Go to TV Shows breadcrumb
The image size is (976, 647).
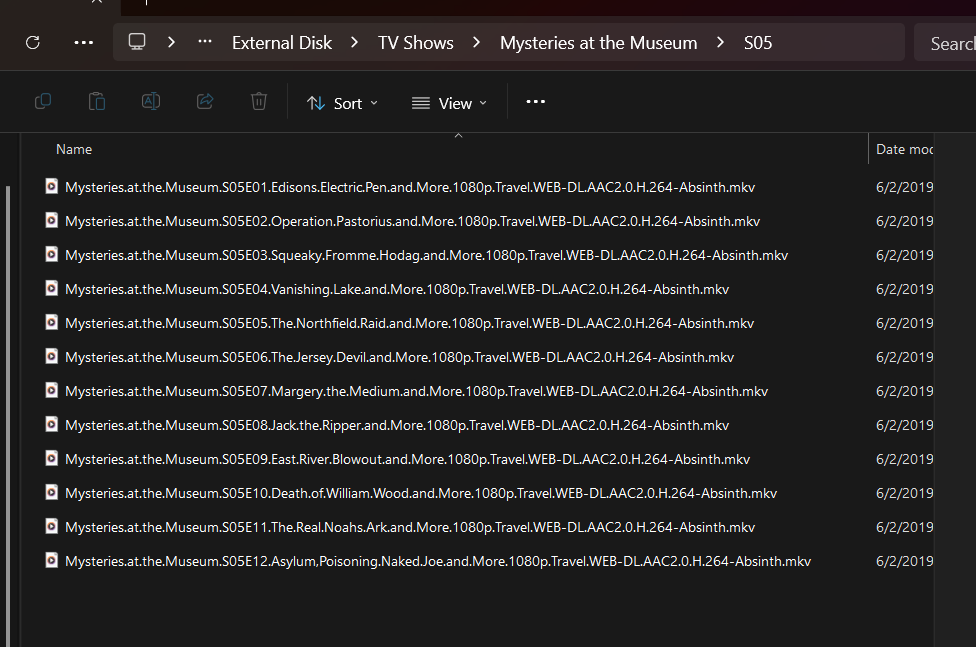416,42
